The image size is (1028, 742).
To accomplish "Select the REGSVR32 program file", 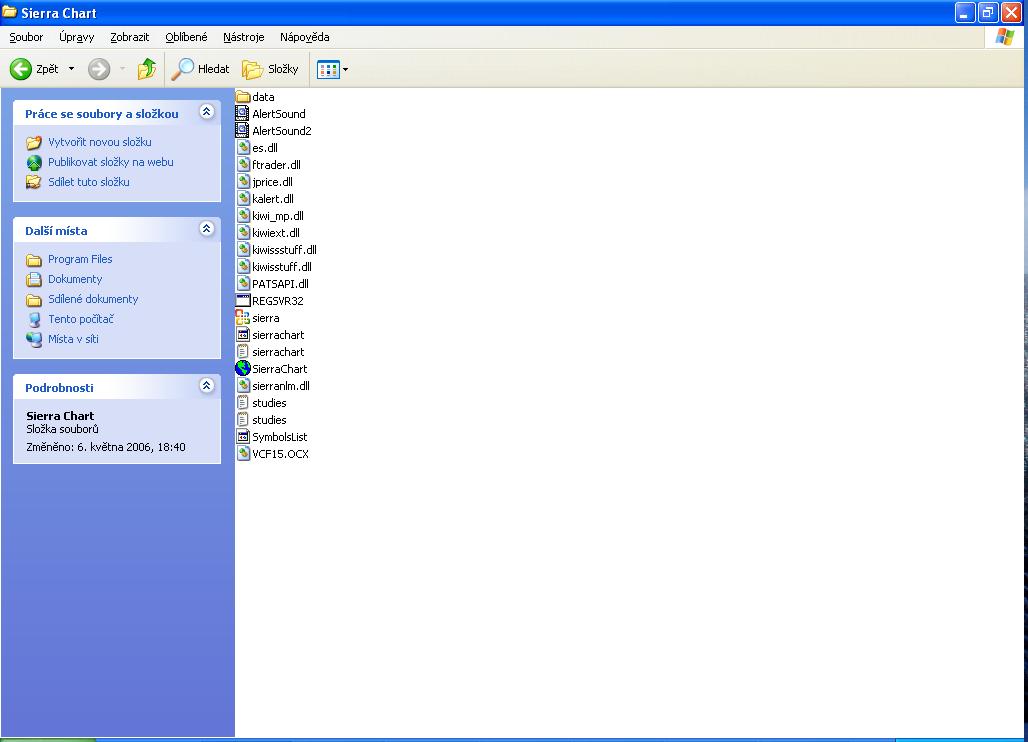I will click(x=270, y=301).
